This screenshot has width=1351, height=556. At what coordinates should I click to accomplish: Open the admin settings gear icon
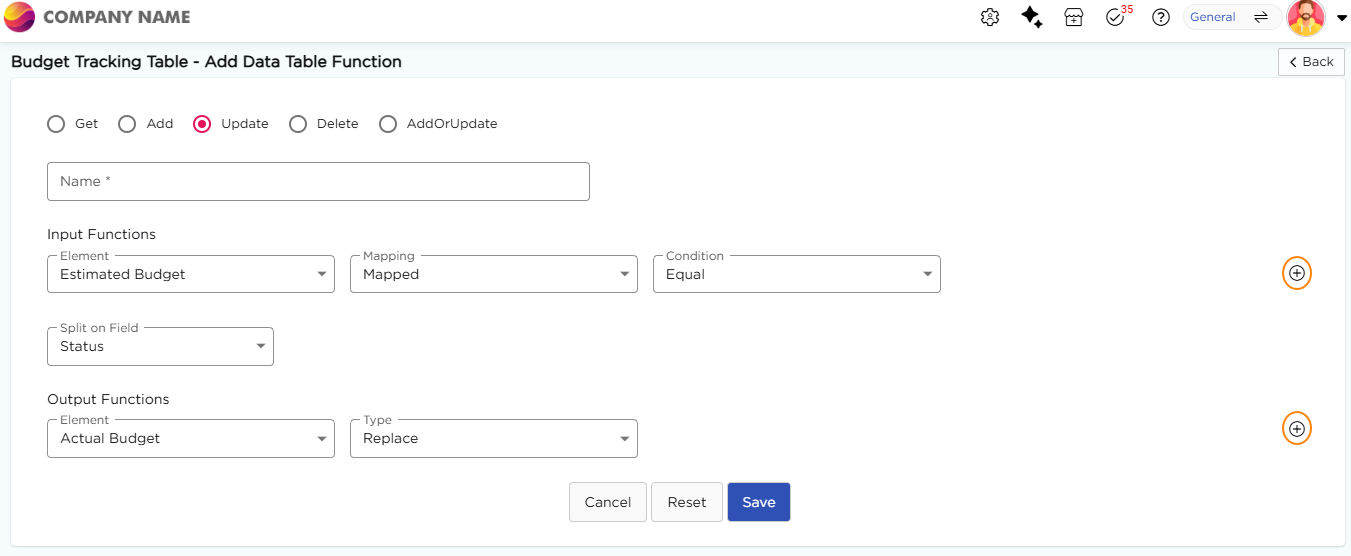pyautogui.click(x=990, y=17)
